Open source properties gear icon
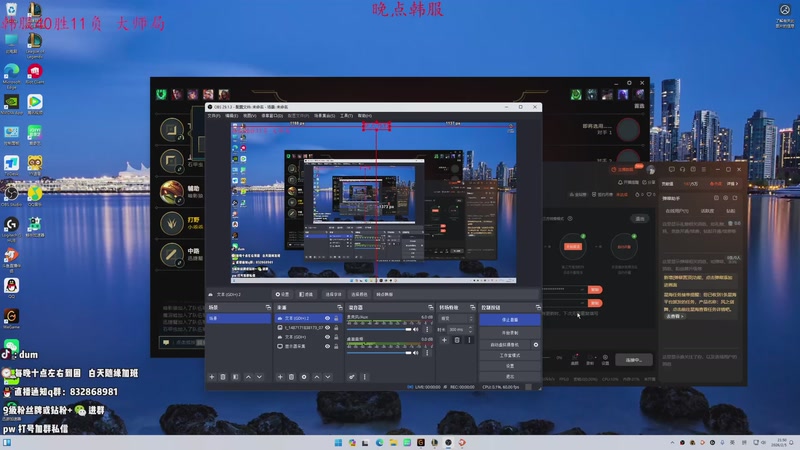The image size is (800, 450). click(x=304, y=377)
